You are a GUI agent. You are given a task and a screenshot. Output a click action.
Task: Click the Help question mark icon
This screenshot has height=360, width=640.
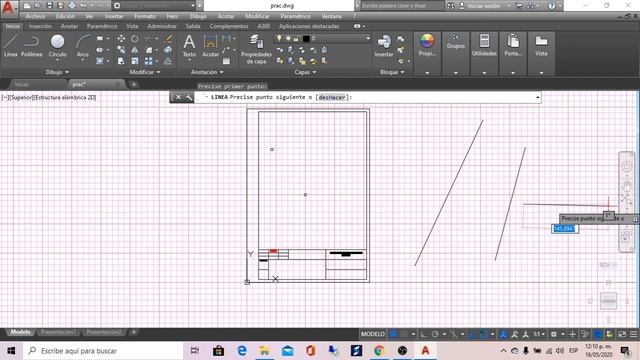click(552, 6)
